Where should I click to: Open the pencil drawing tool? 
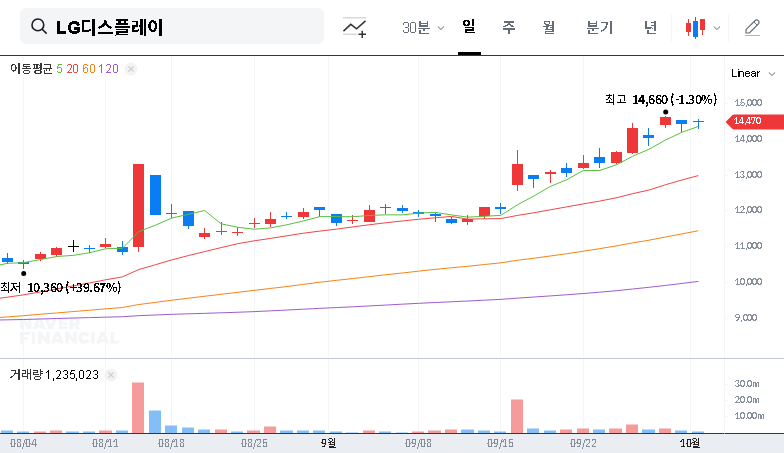[752, 27]
